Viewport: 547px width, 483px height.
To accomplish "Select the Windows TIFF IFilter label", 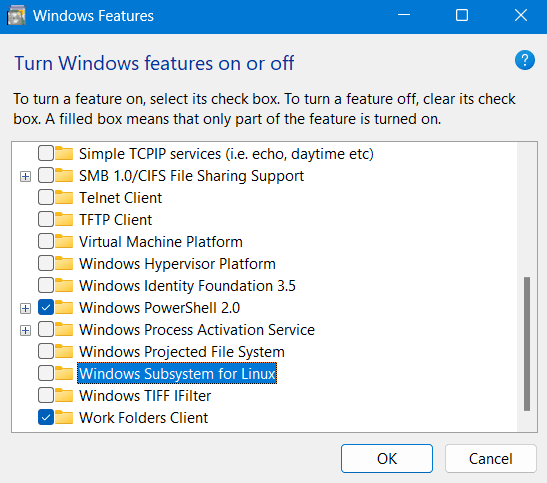I will point(145,395).
